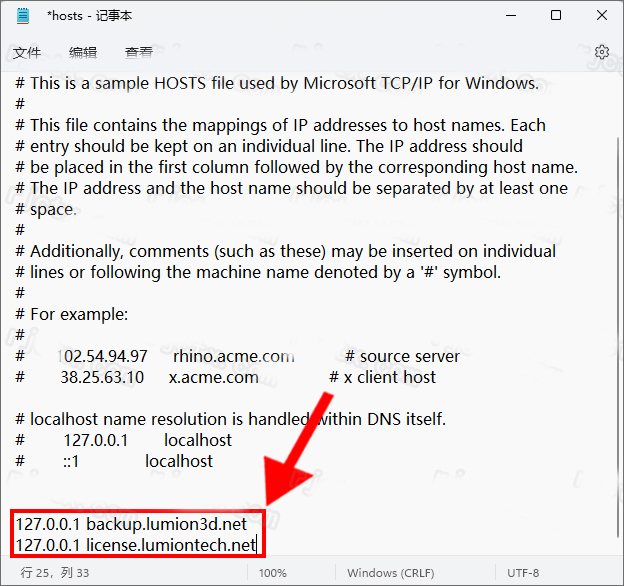This screenshot has width=624, height=586.
Task: Maximize the hosts Notepad window
Action: pyautogui.click(x=556, y=16)
